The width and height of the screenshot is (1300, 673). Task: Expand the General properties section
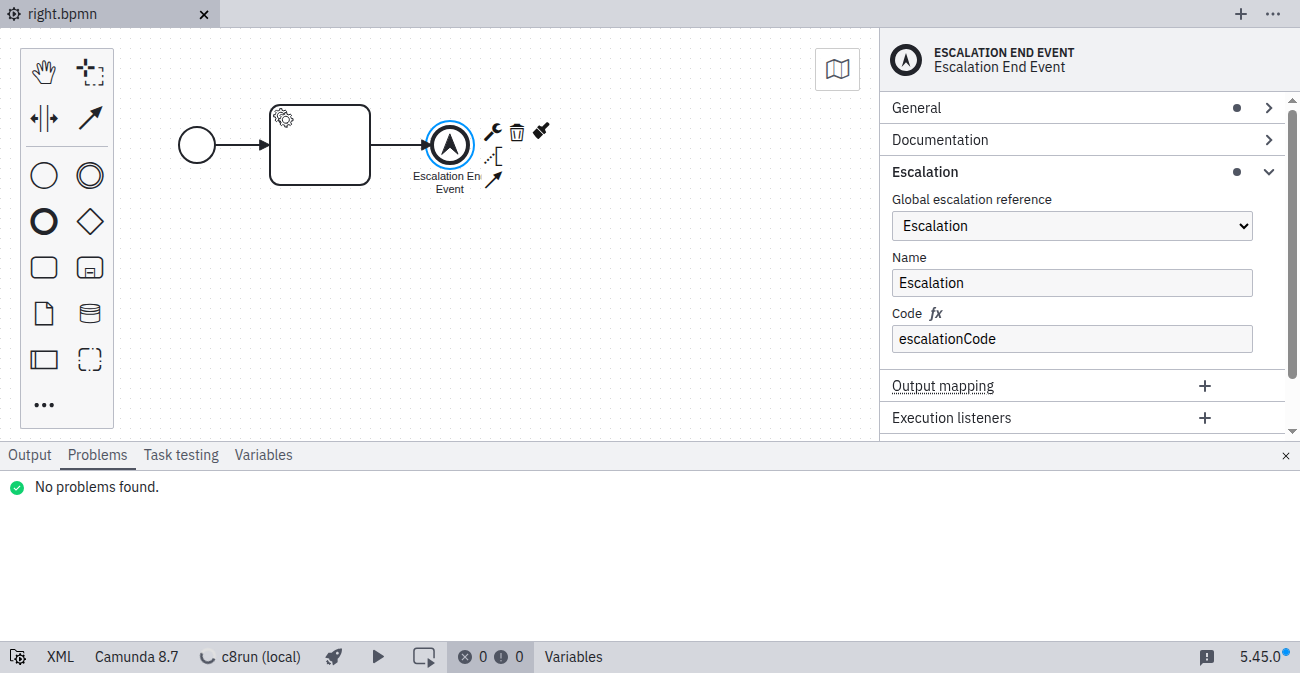[x=1083, y=107]
